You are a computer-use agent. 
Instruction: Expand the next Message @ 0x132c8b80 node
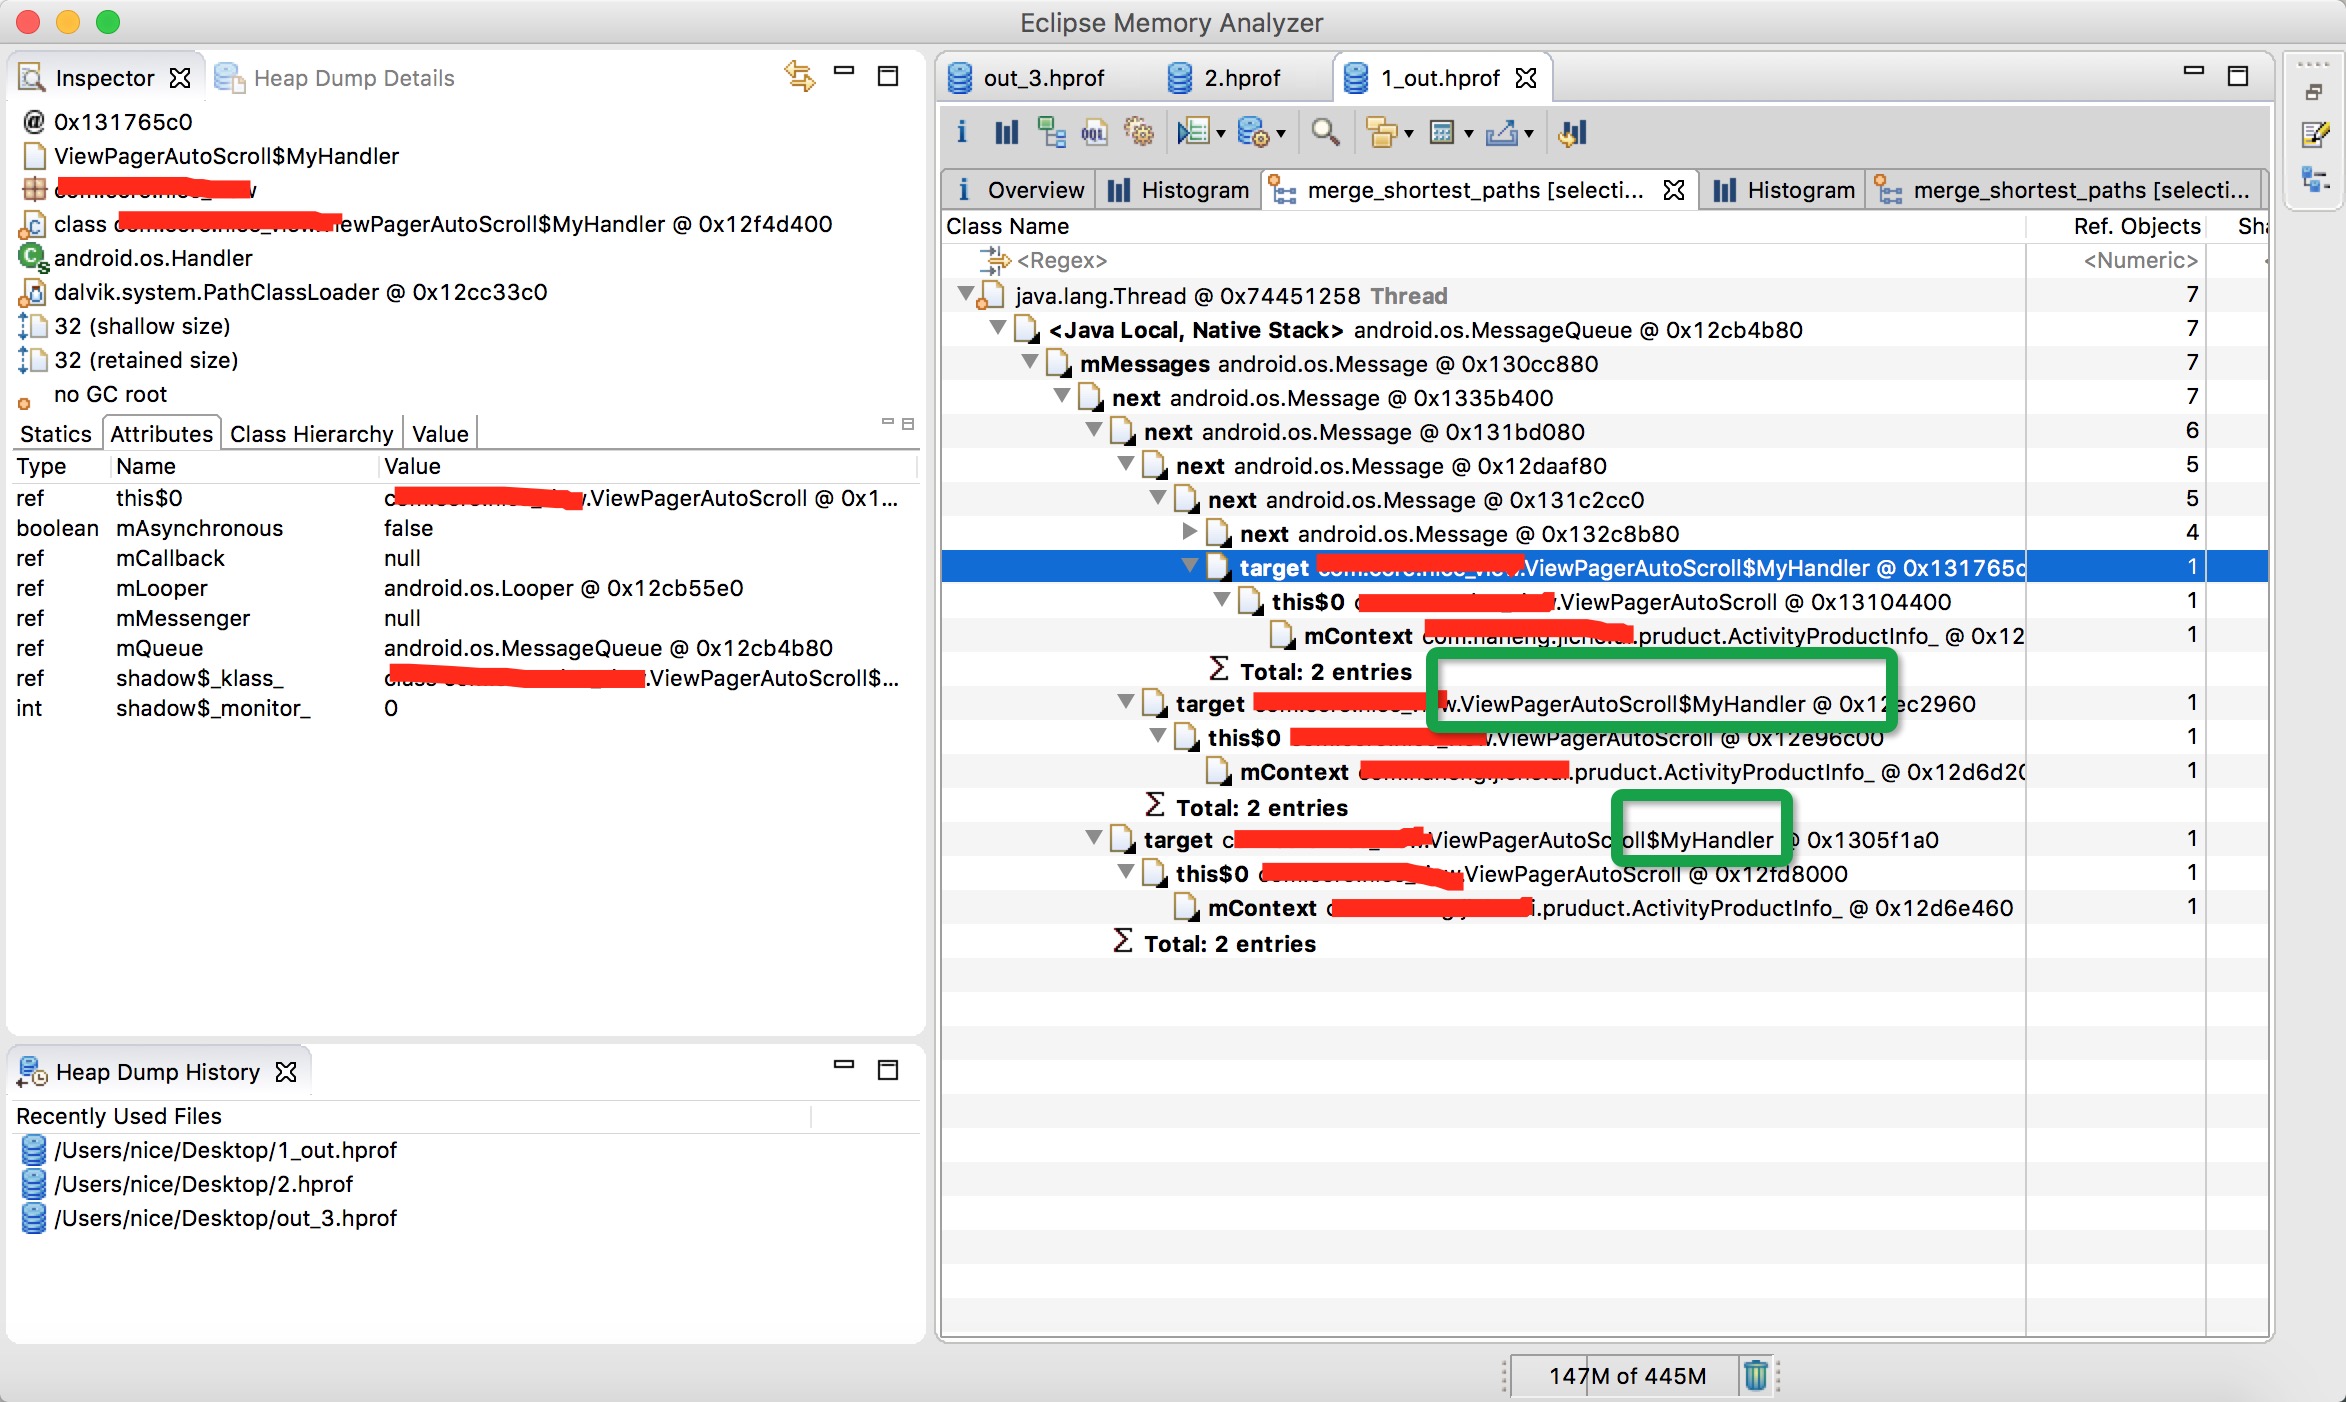(1189, 532)
